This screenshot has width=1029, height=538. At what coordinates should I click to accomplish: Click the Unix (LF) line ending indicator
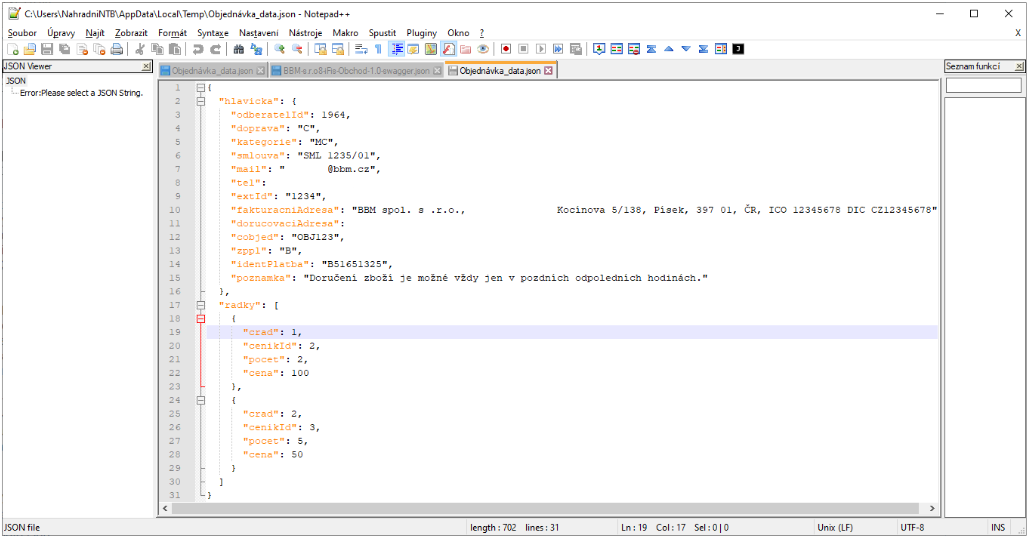[x=835, y=528]
